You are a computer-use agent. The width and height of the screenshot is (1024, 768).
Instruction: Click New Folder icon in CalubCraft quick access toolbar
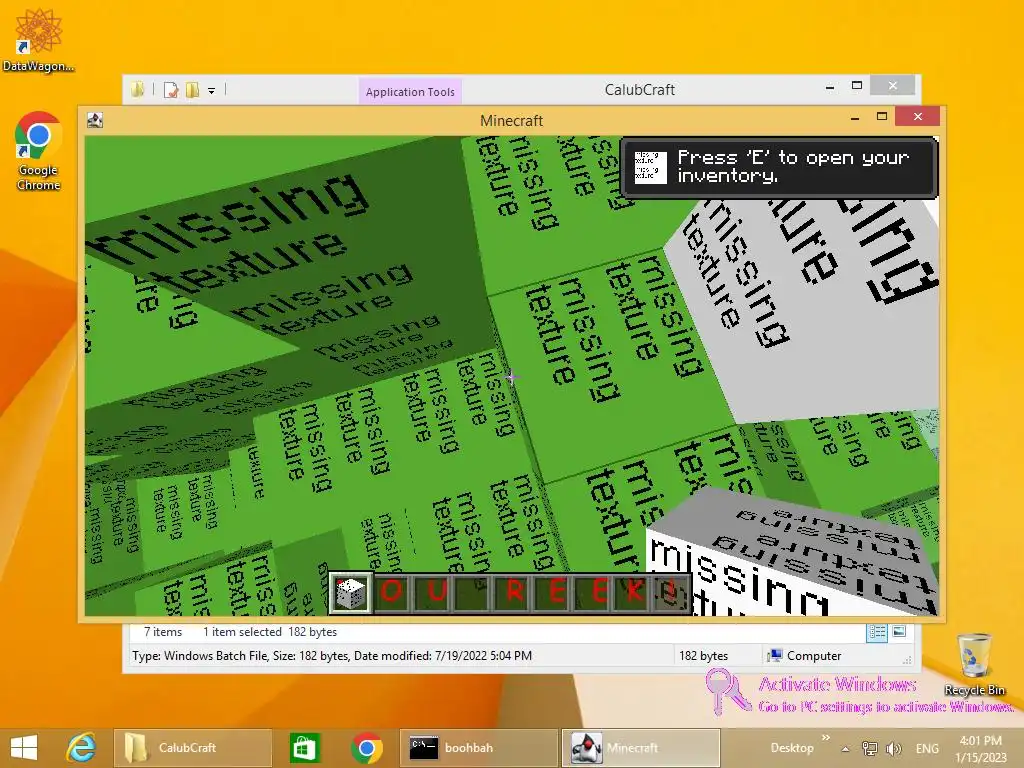click(192, 90)
